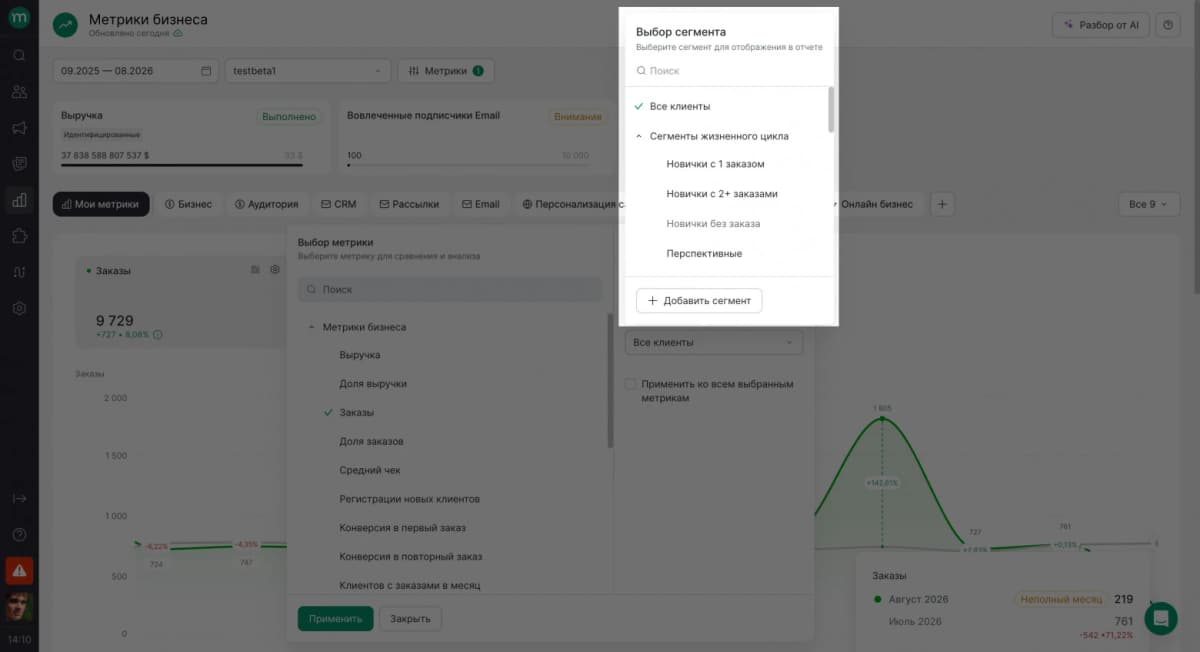
Task: Collapse the 'Метрики бизнеса' tree group
Action: point(312,327)
